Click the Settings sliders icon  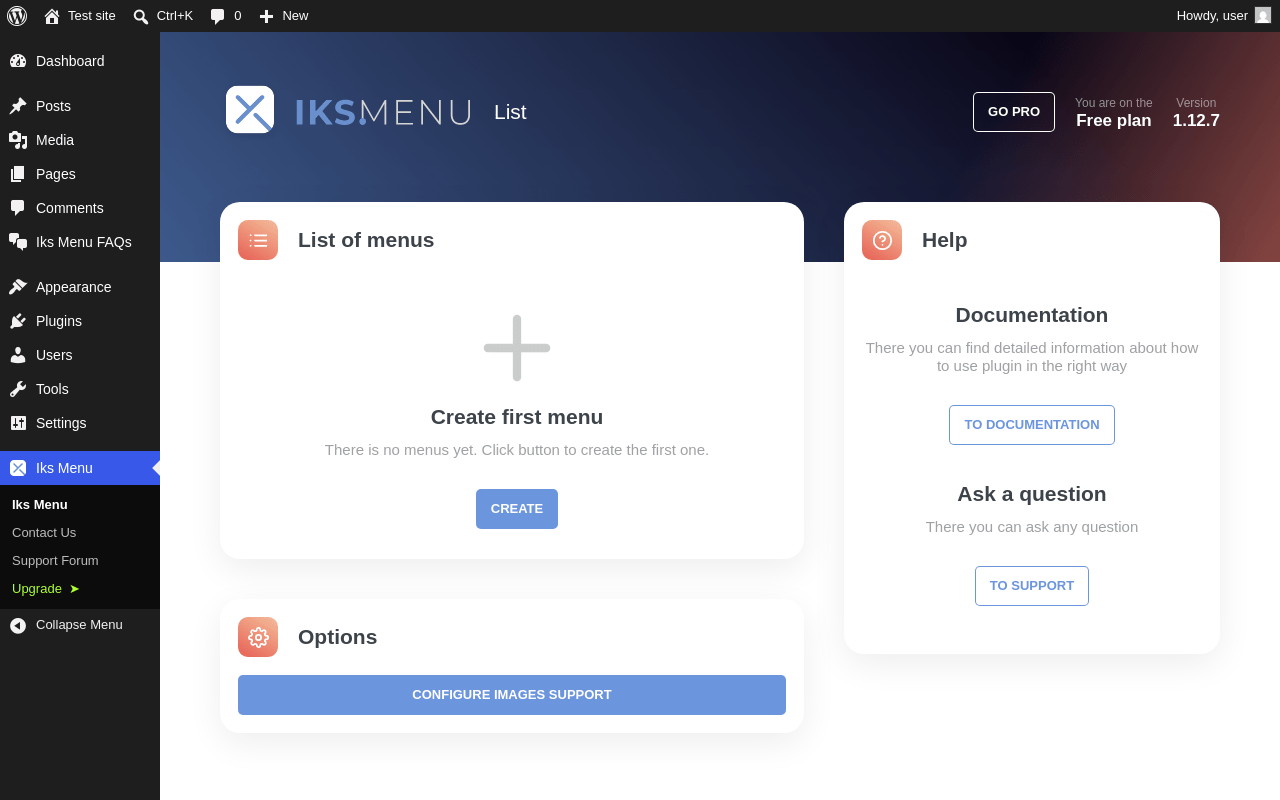coord(18,423)
